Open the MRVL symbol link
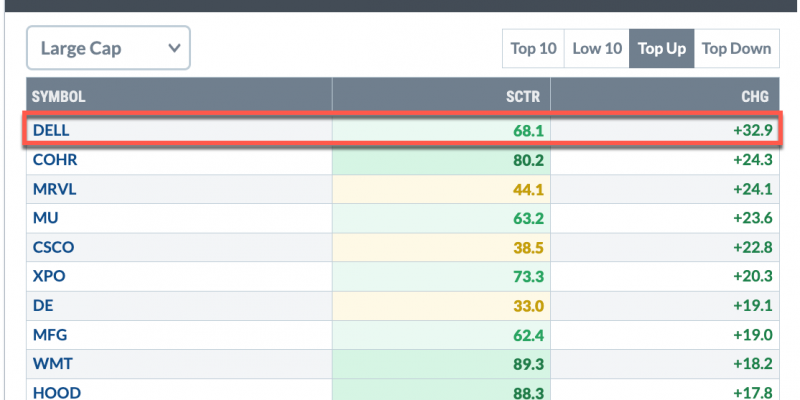The width and height of the screenshot is (800, 400). 55,189
